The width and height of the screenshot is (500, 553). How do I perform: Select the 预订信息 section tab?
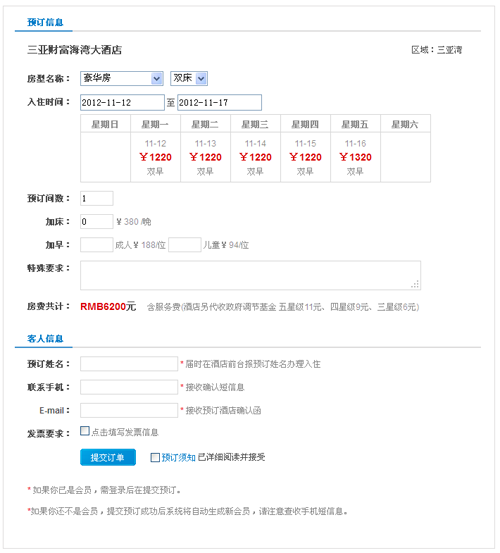click(x=45, y=22)
